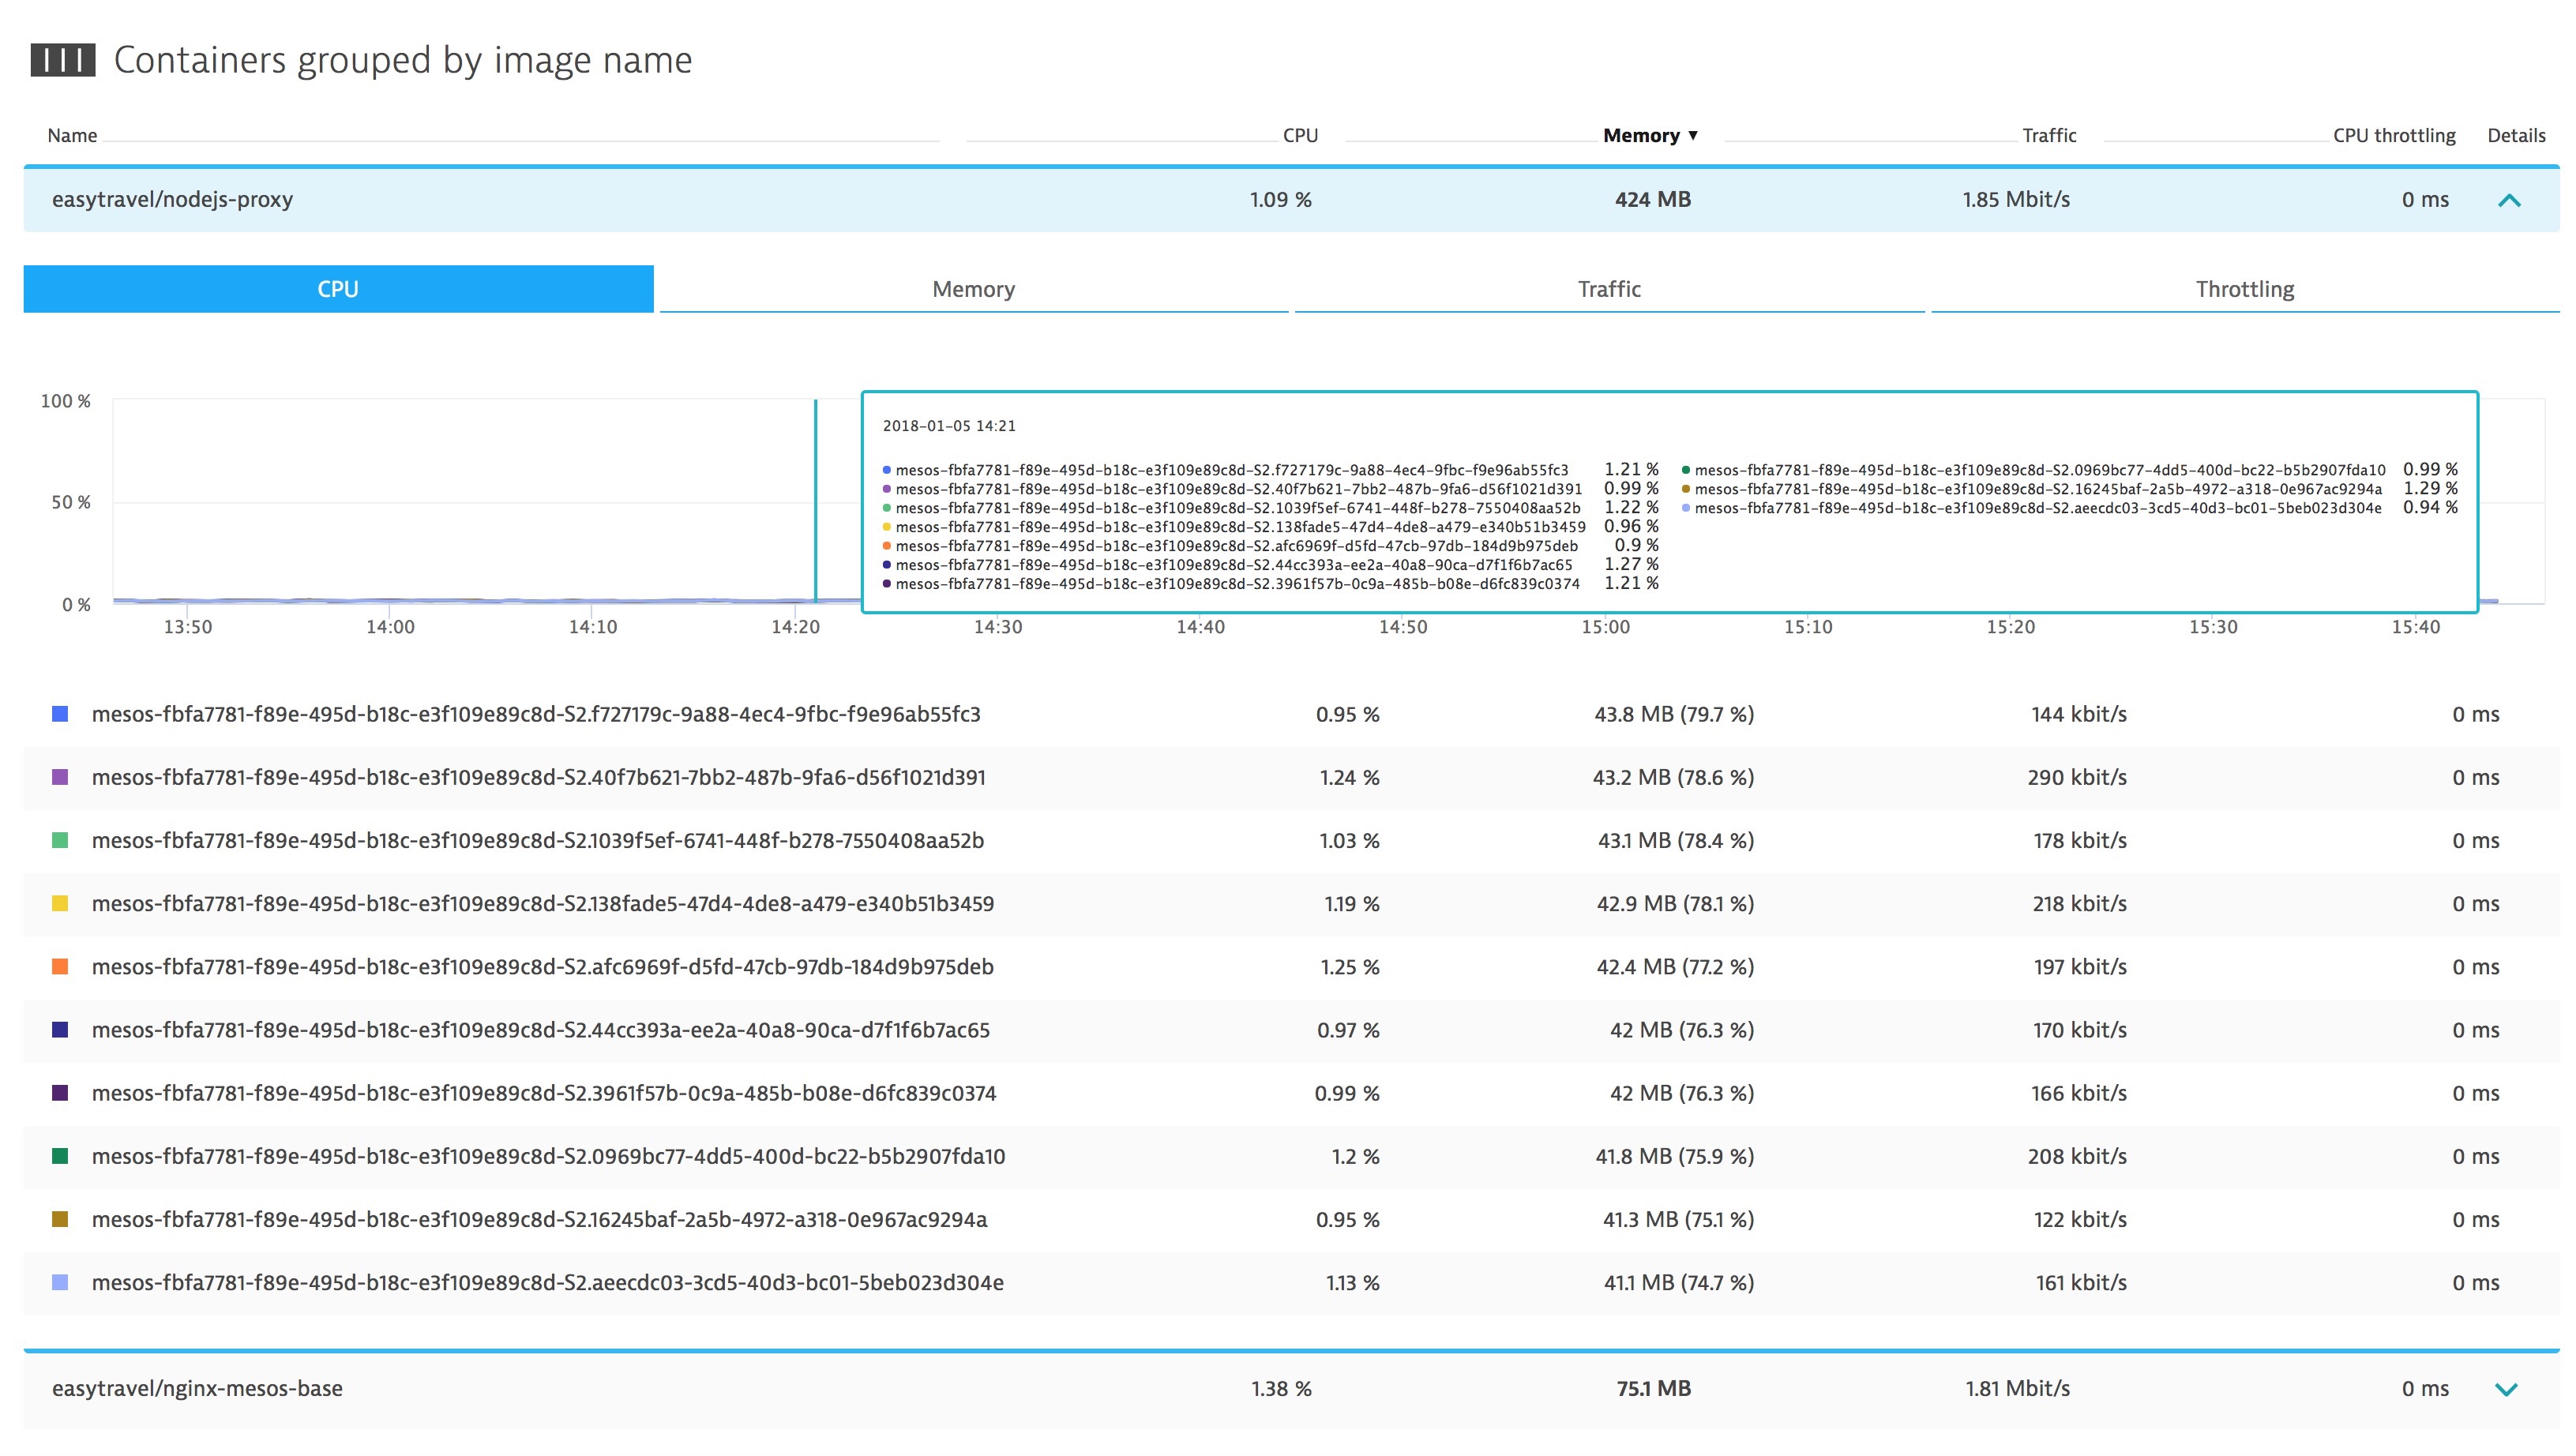Expand the easytravel/nginx-mesos-base row
The width and height of the screenshot is (2576, 1456).
tap(2506, 1389)
